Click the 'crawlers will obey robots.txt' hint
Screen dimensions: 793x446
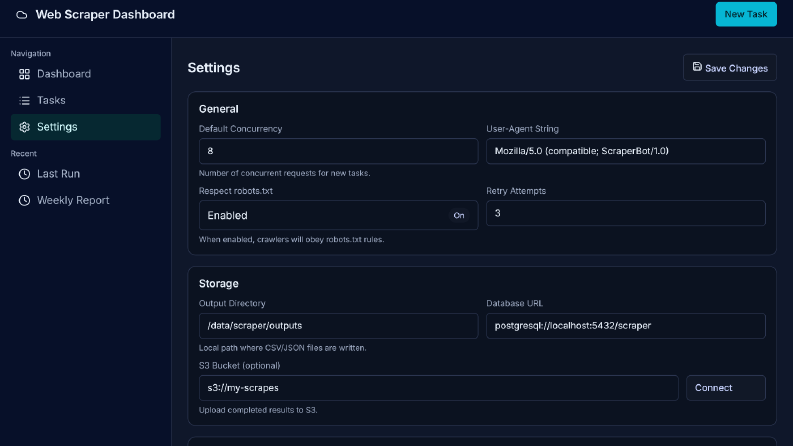pyautogui.click(x=291, y=240)
